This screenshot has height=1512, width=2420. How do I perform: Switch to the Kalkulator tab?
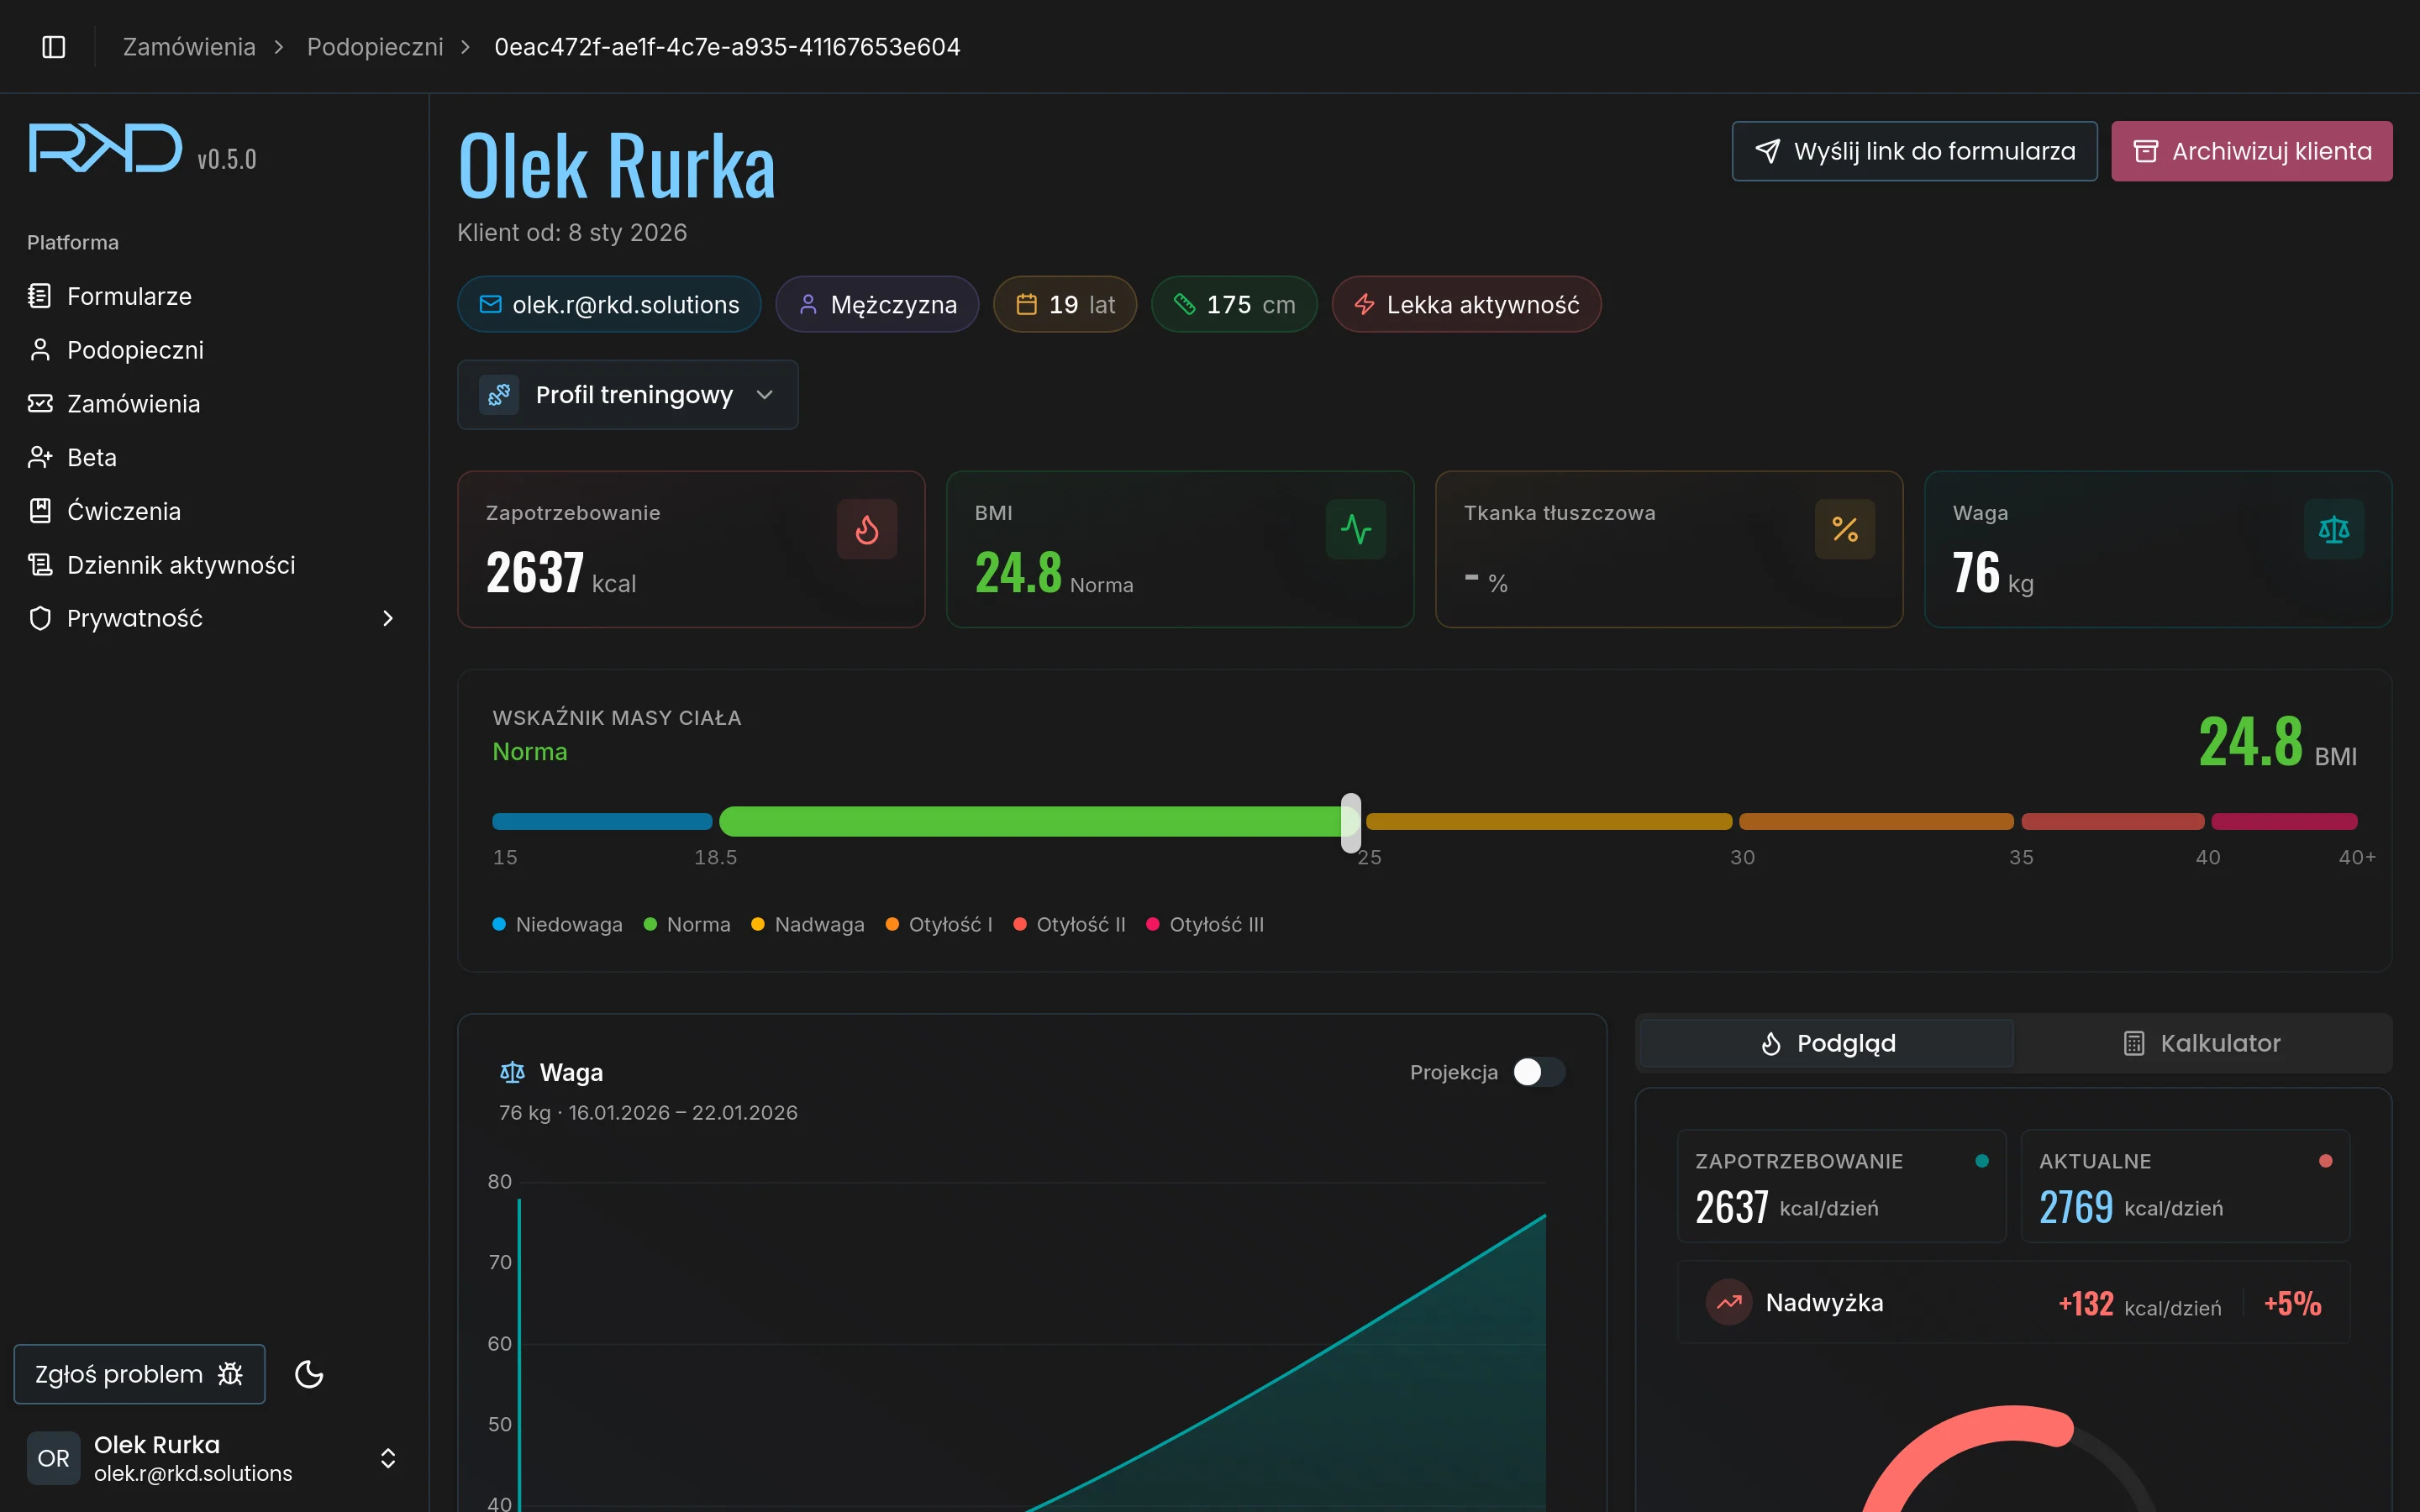point(2201,1043)
